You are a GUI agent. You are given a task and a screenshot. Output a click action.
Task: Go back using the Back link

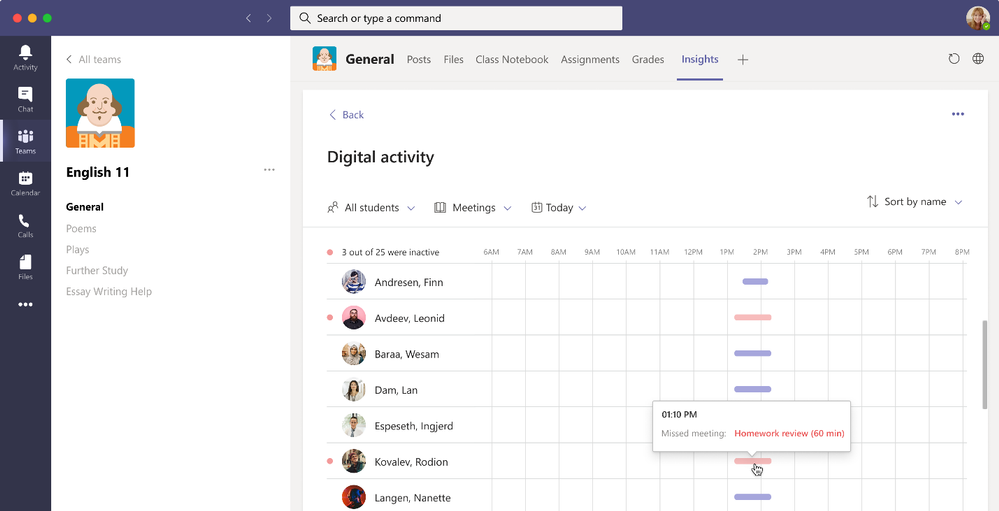click(346, 115)
